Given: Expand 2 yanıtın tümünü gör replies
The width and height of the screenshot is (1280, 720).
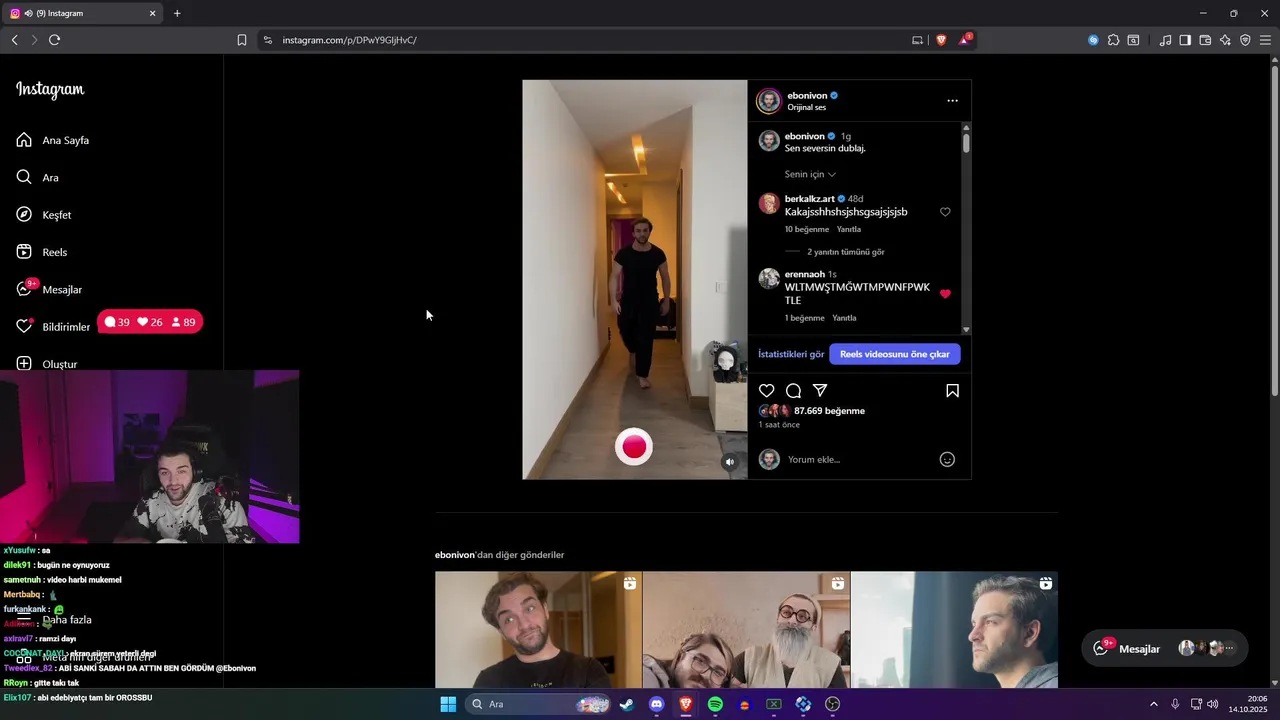Looking at the screenshot, I should point(846,252).
